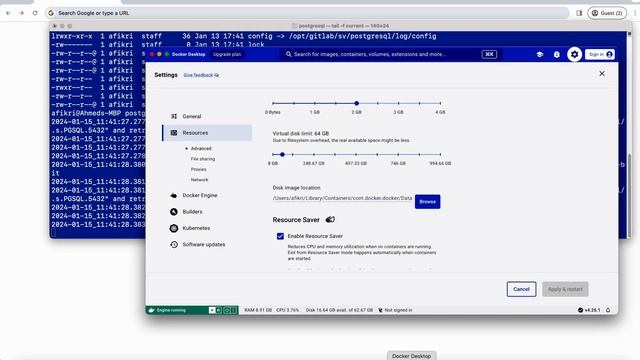640x360 pixels.
Task: Click the notifications bell icon in the status bar
Action: tap(608, 310)
